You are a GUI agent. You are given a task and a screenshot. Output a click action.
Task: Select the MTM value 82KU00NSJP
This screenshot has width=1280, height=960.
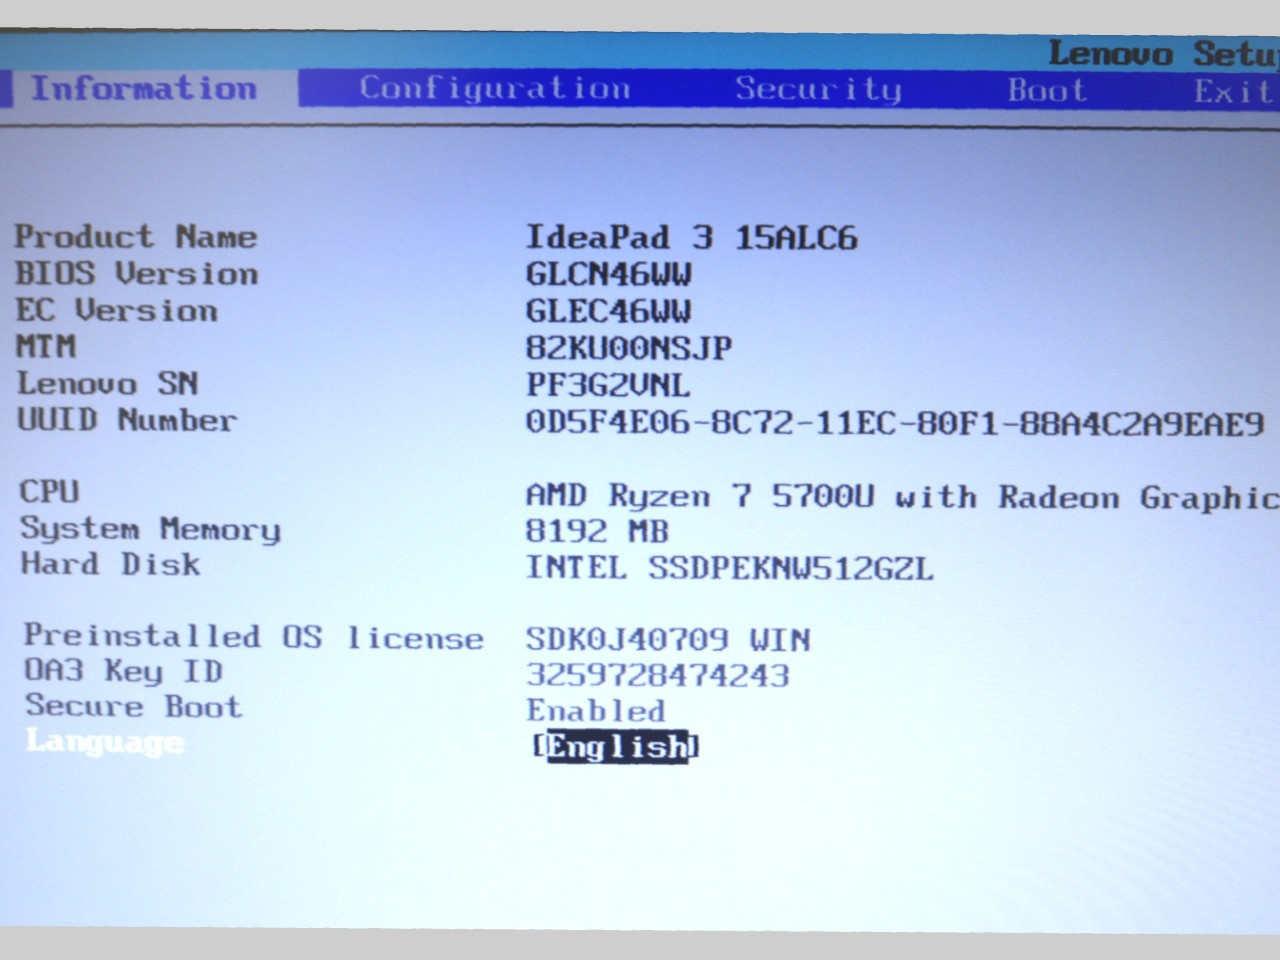click(x=628, y=348)
